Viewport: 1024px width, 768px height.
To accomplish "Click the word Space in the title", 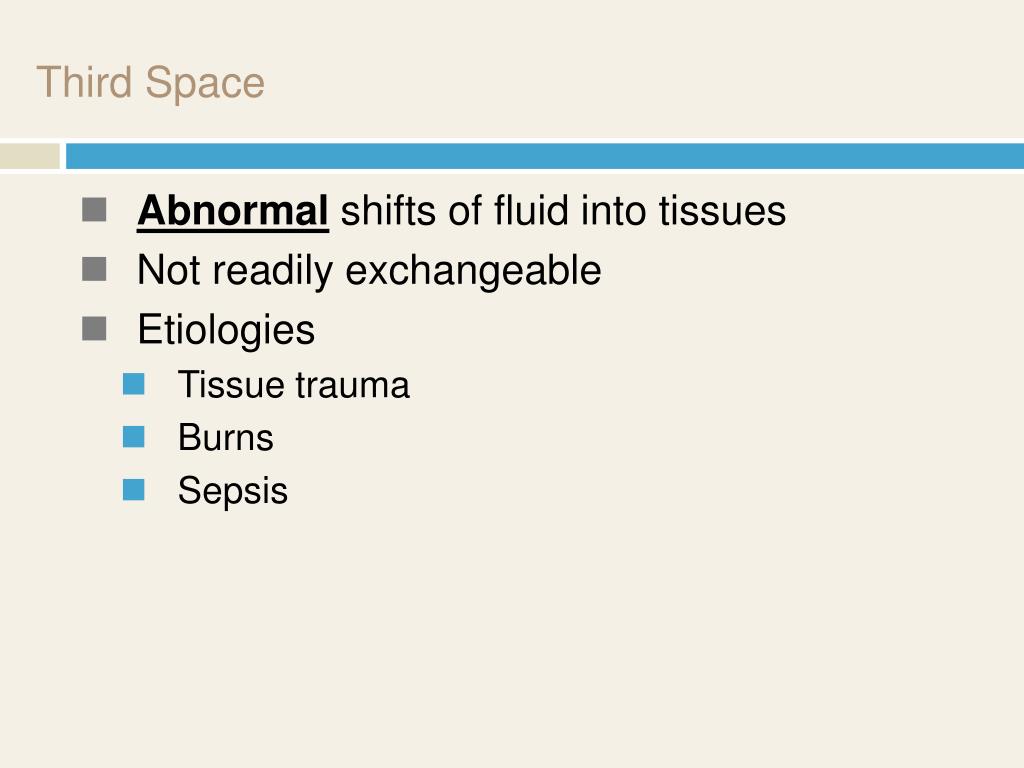I will 204,85.
